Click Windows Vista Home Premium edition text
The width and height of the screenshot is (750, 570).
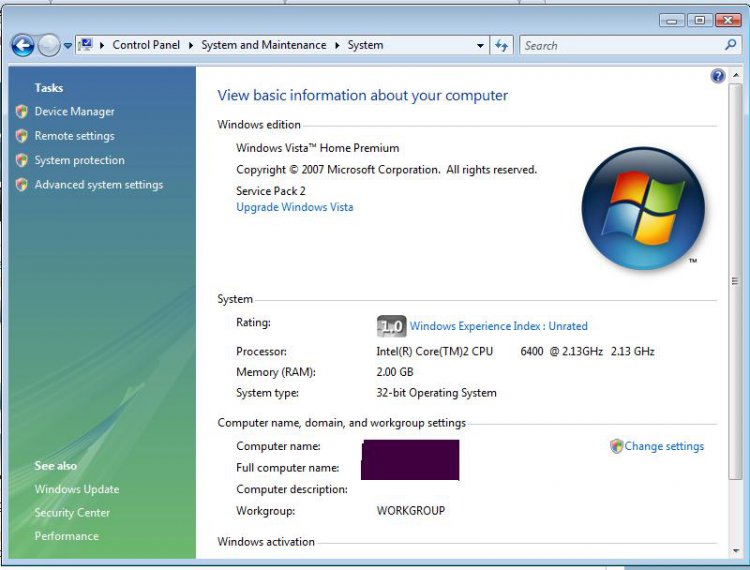[318, 148]
